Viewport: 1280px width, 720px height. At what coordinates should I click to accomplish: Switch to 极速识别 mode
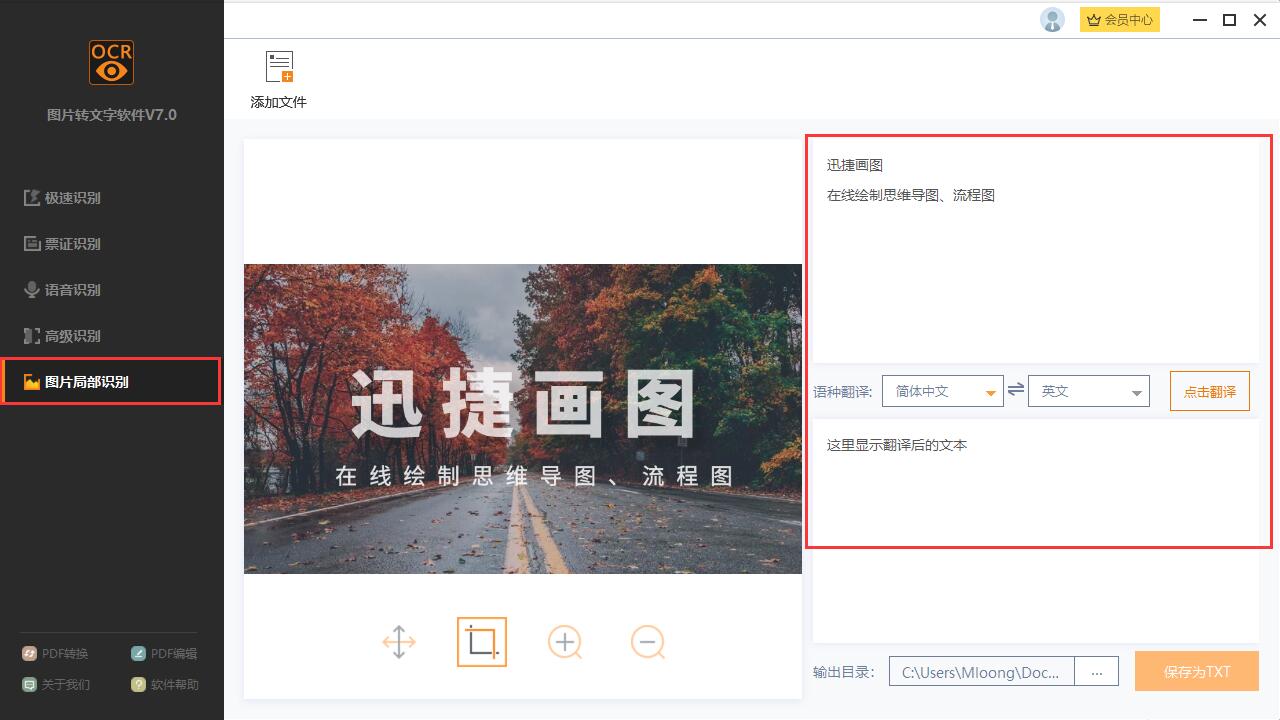tap(62, 198)
